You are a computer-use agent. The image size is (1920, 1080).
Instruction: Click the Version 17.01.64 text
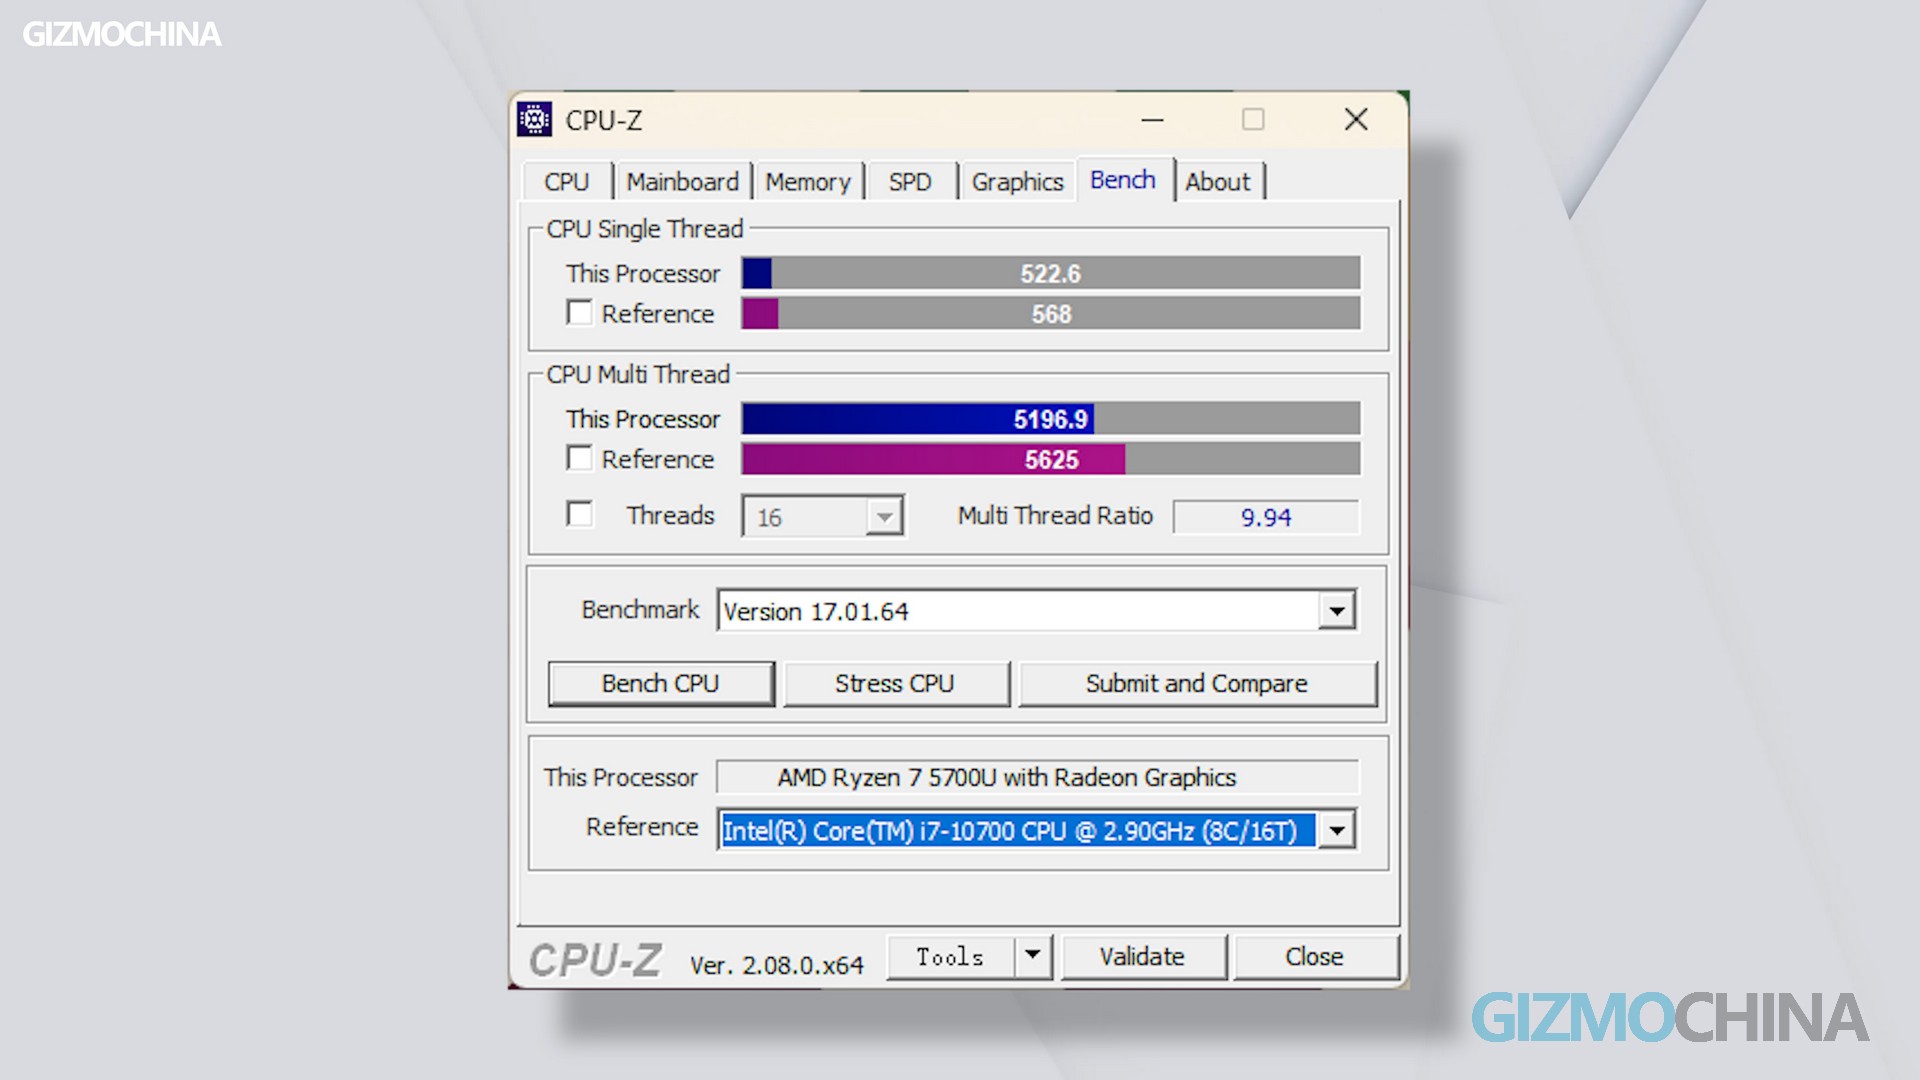[x=816, y=611]
